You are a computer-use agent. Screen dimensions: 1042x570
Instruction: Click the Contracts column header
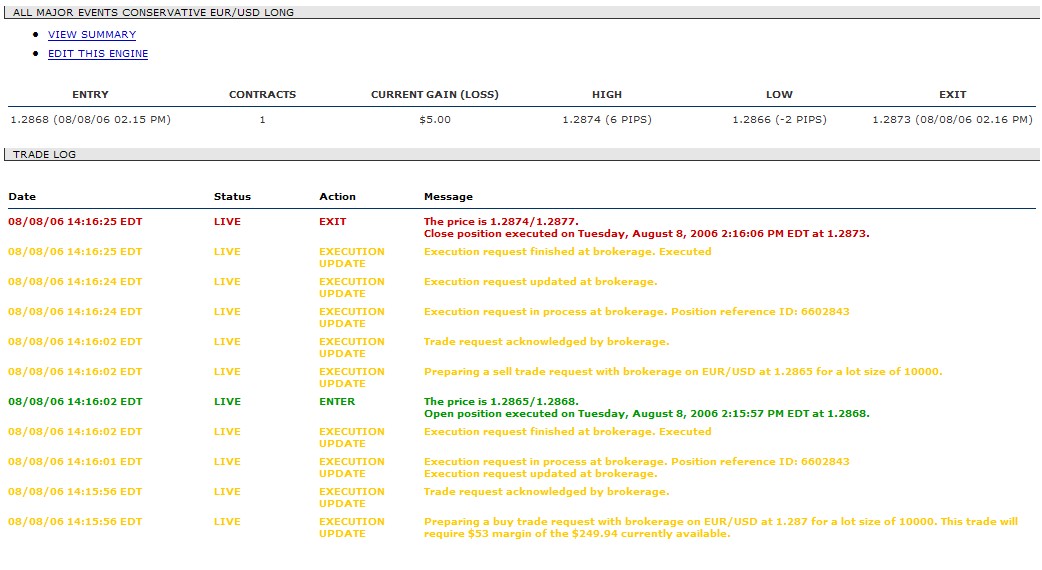pos(262,95)
